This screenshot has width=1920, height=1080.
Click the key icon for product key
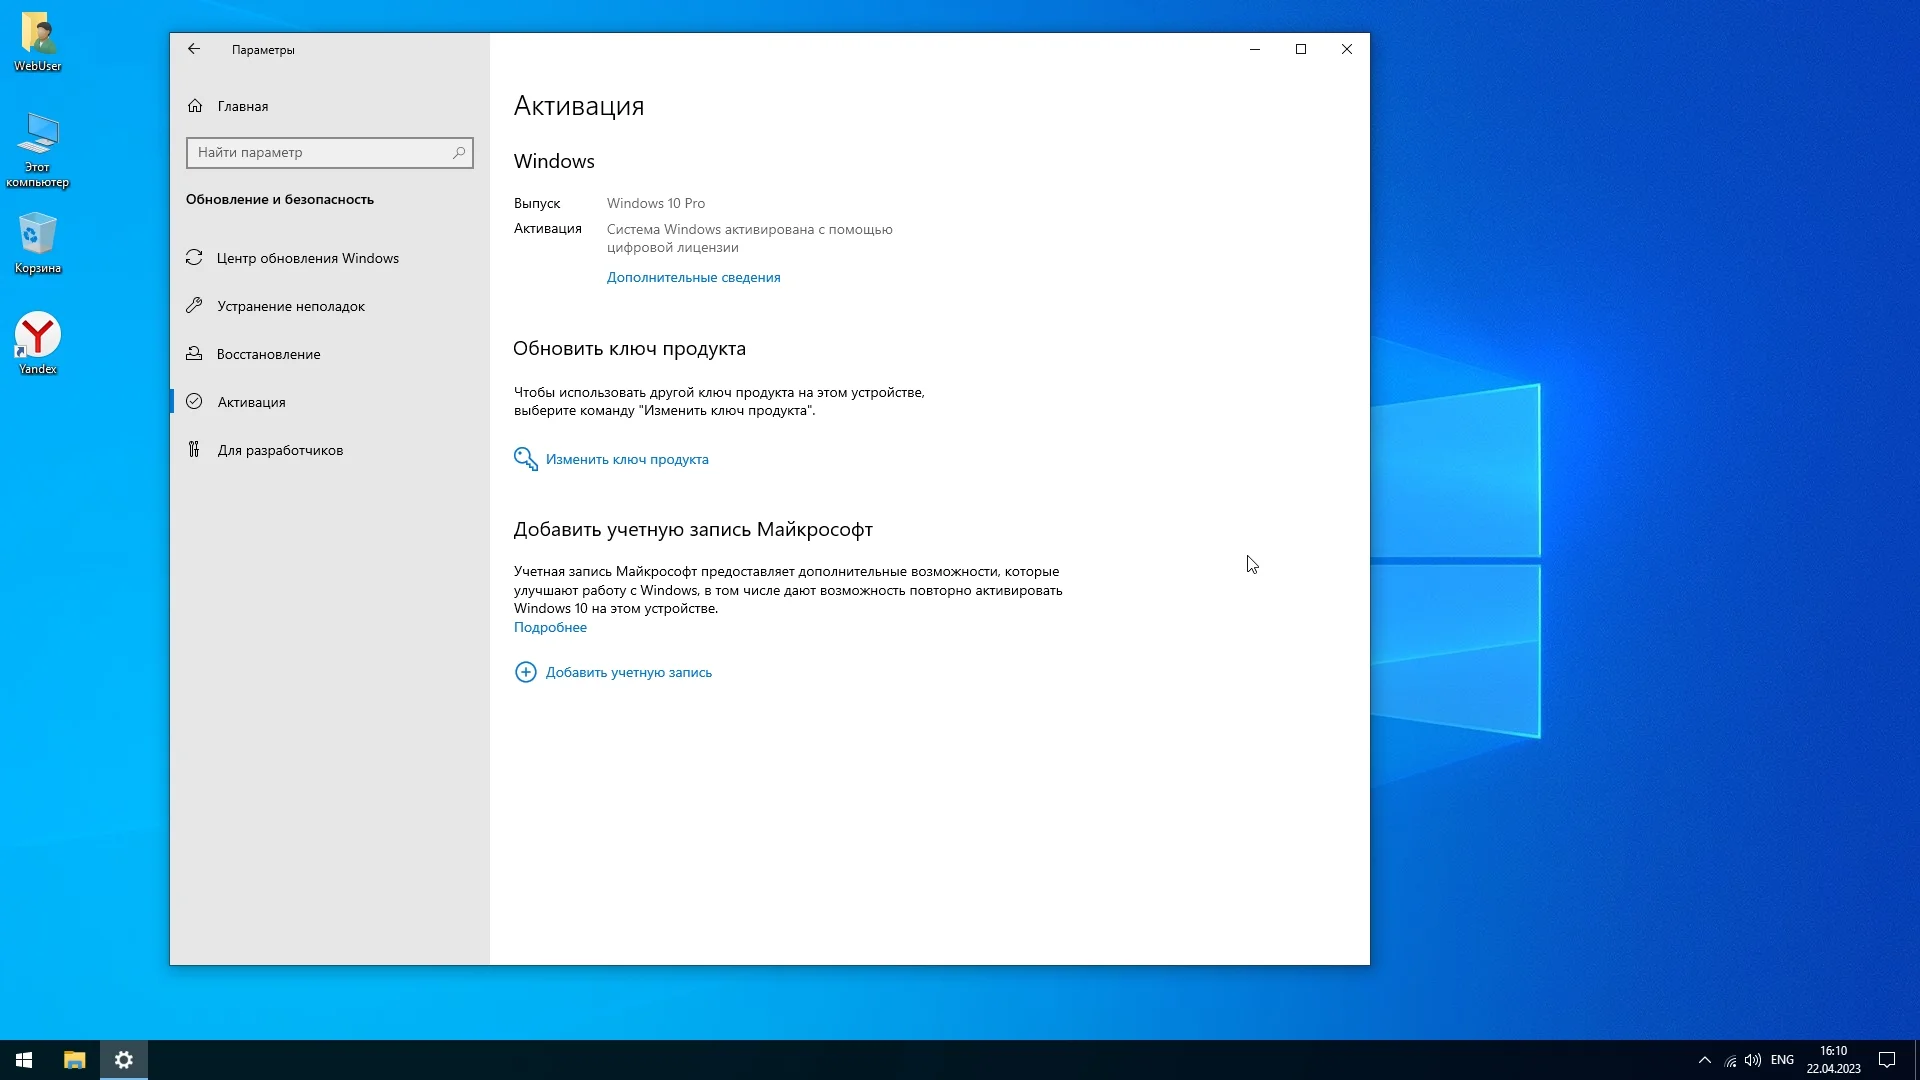(x=525, y=459)
